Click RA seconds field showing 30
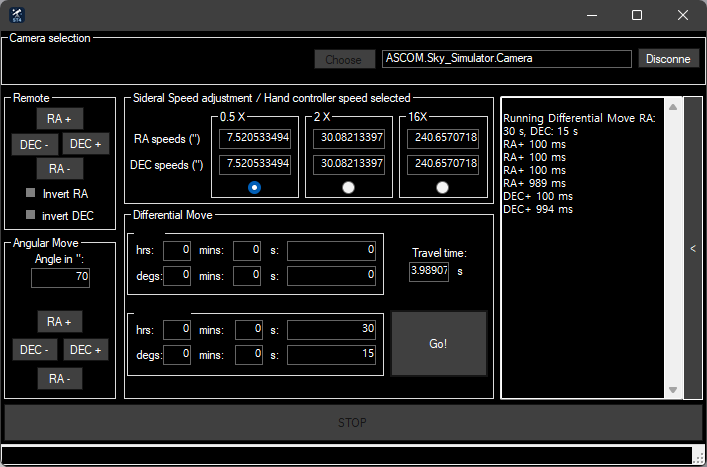The image size is (707, 467). pyautogui.click(x=331, y=330)
